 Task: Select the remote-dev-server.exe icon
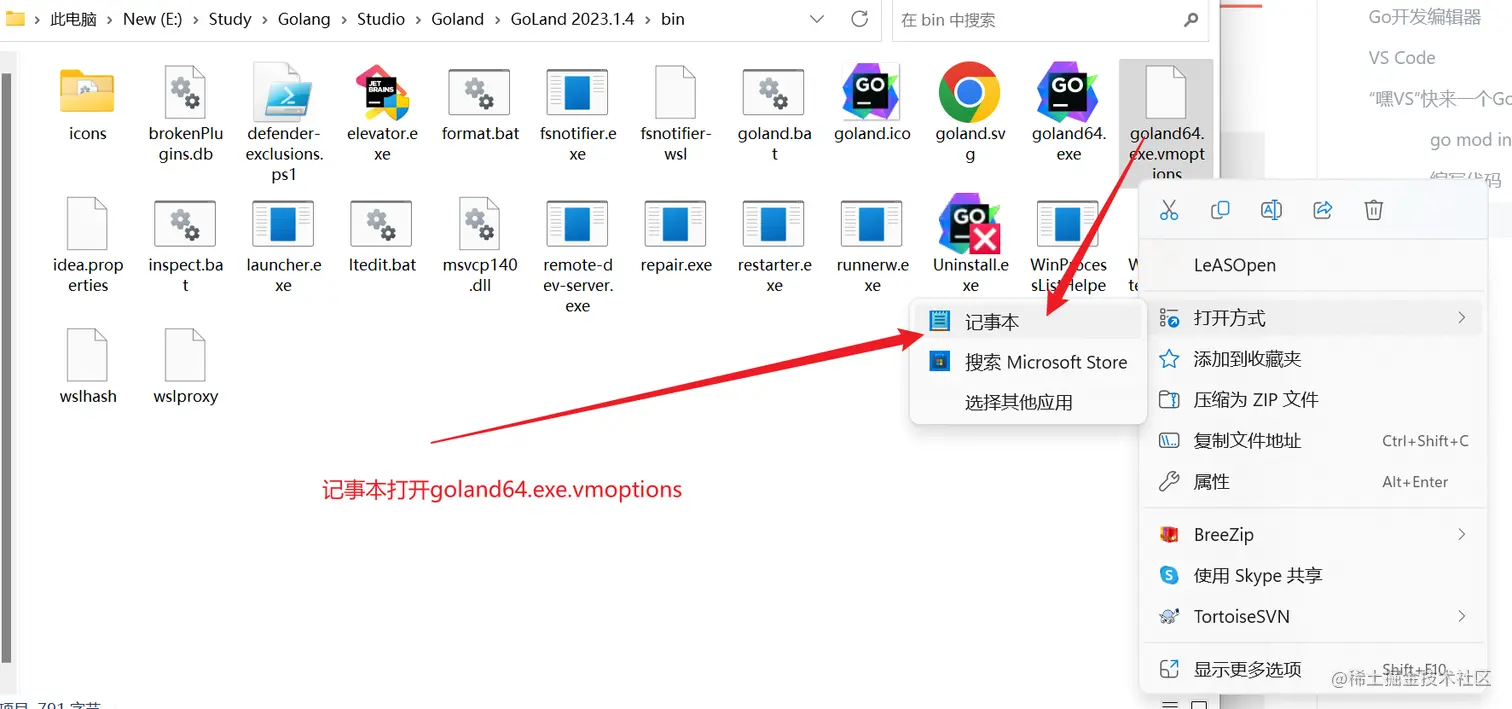click(577, 223)
